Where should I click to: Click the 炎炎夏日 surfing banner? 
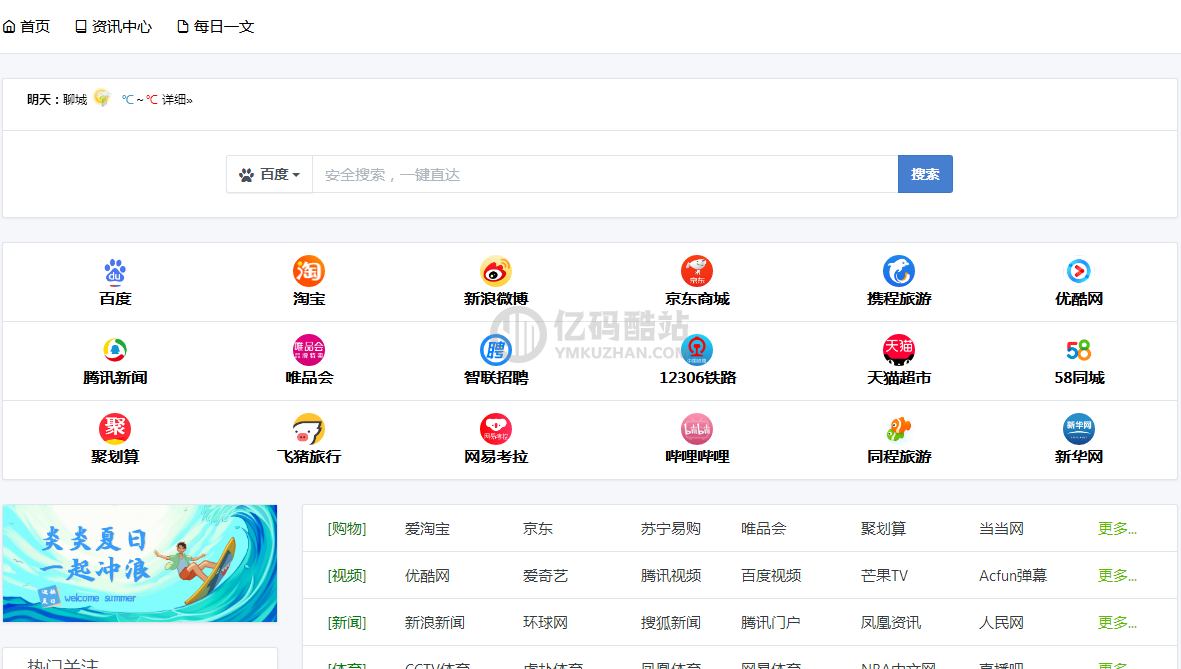coord(140,564)
